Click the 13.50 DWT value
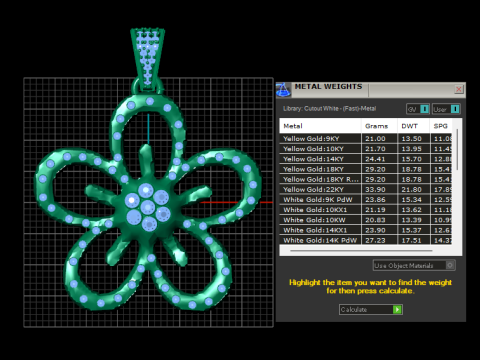Viewport: 480px width, 360px height. tap(412, 139)
